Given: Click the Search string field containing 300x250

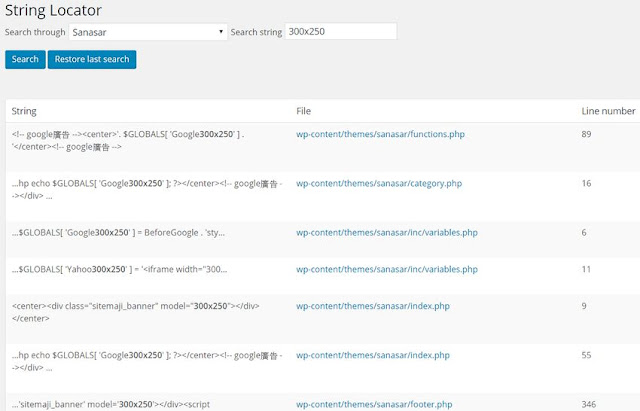Looking at the screenshot, I should [x=340, y=31].
